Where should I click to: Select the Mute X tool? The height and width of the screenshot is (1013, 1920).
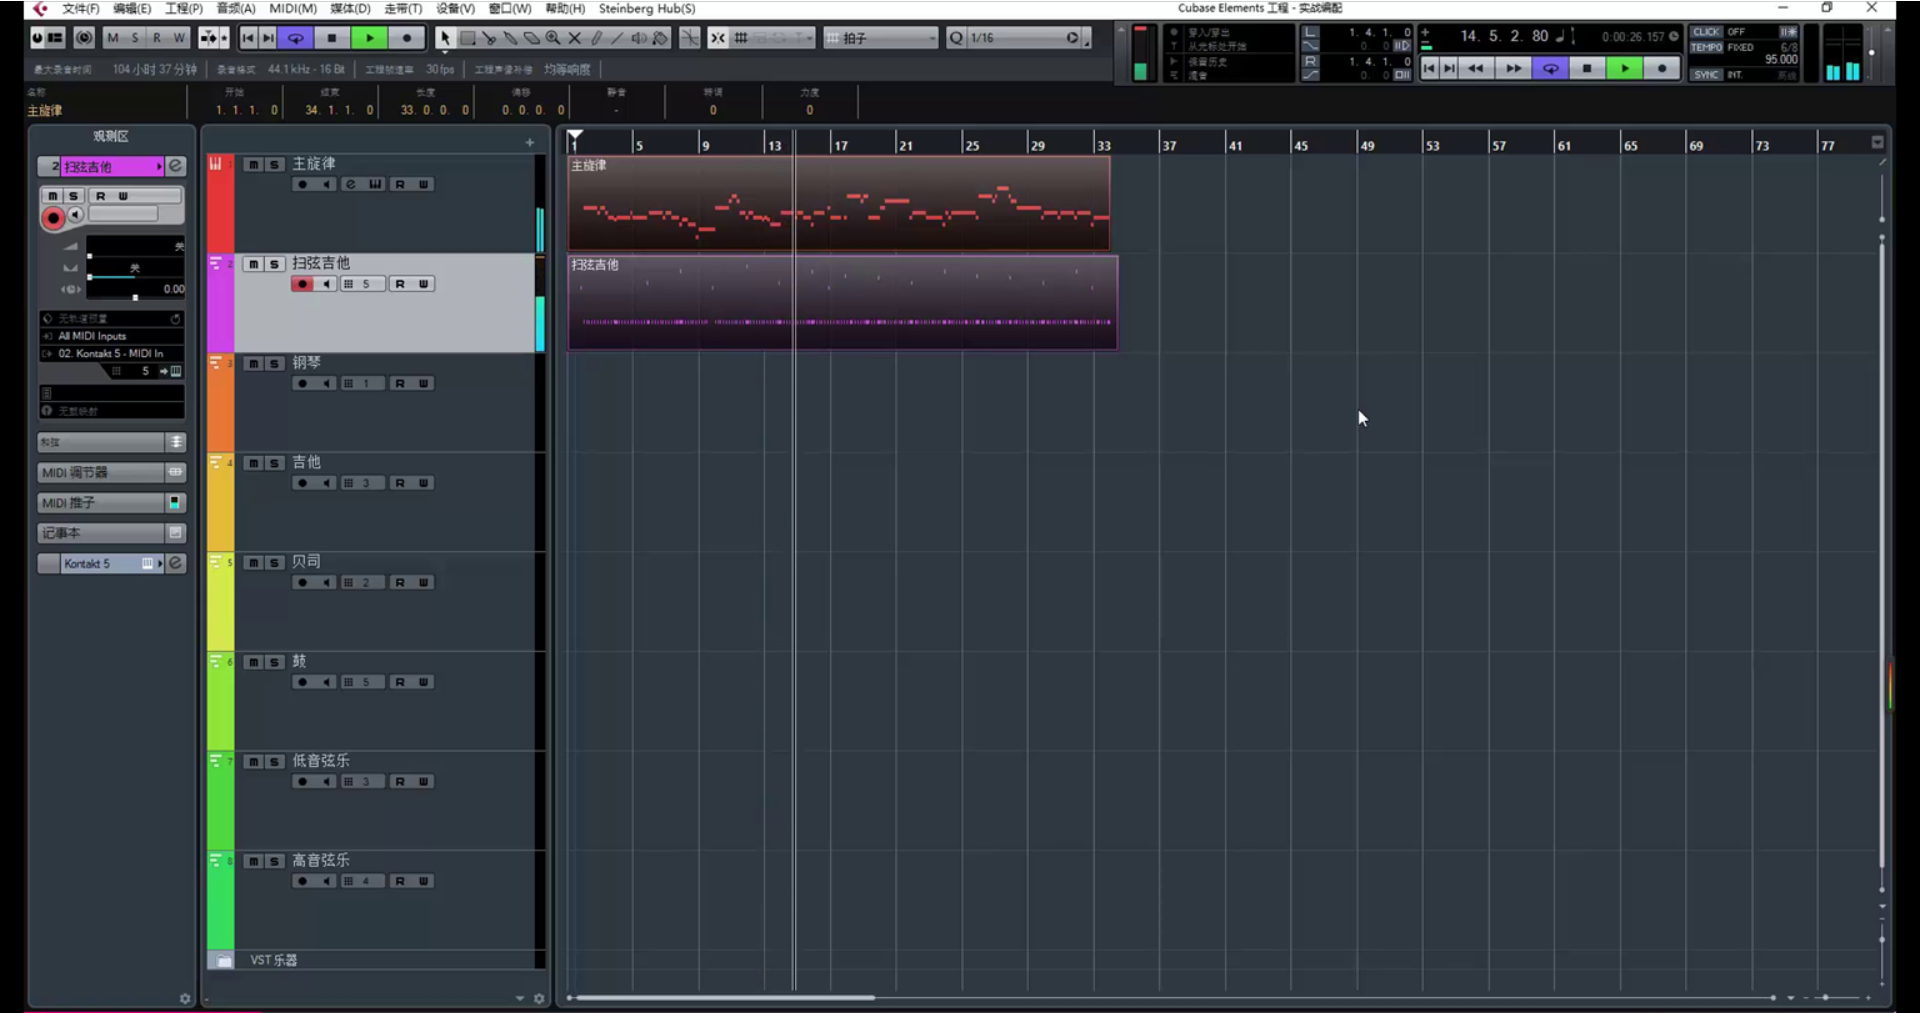tap(575, 38)
